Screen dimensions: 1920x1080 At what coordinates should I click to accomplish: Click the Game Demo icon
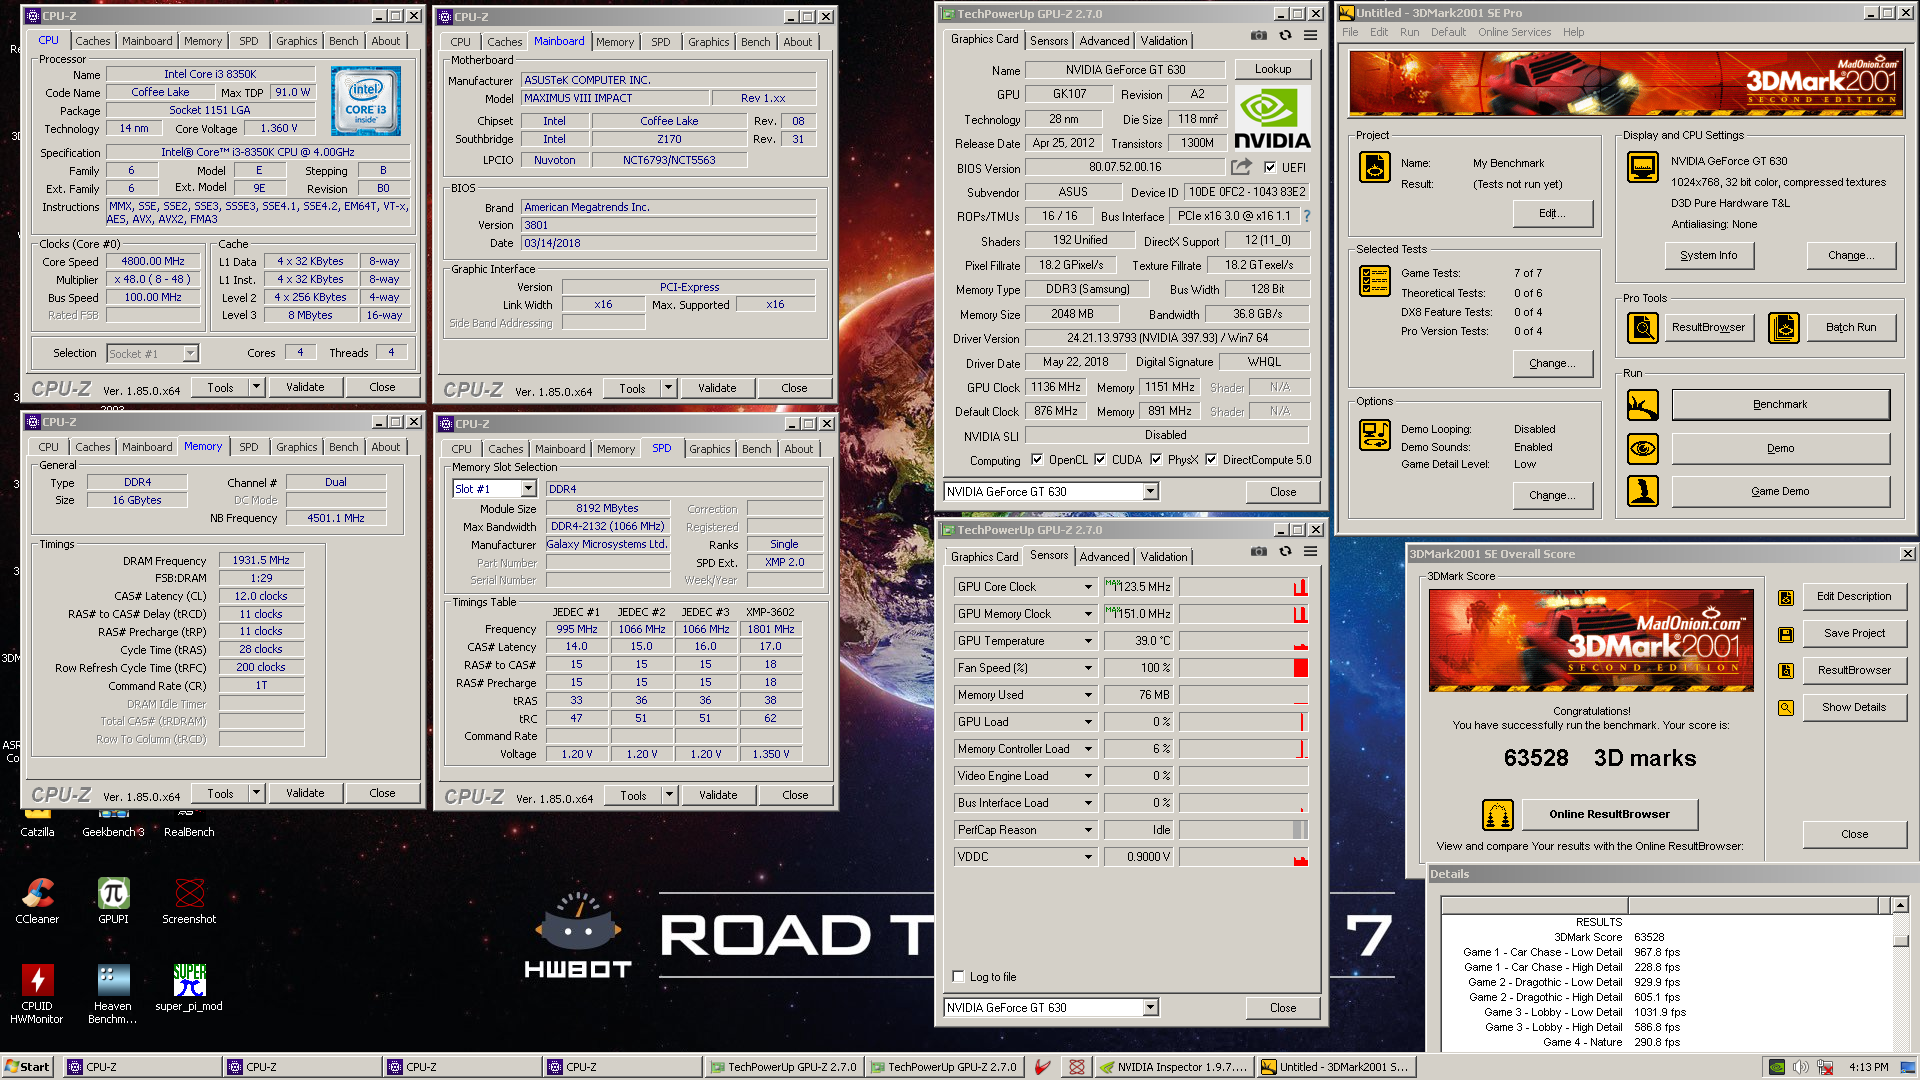[x=1642, y=491]
